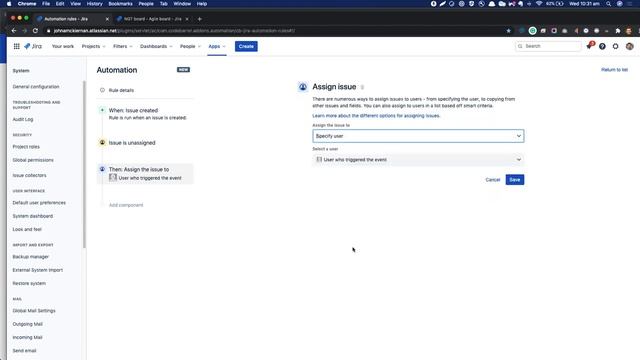
Task: Open the Jira app switcher grid icon
Action: (x=16, y=46)
